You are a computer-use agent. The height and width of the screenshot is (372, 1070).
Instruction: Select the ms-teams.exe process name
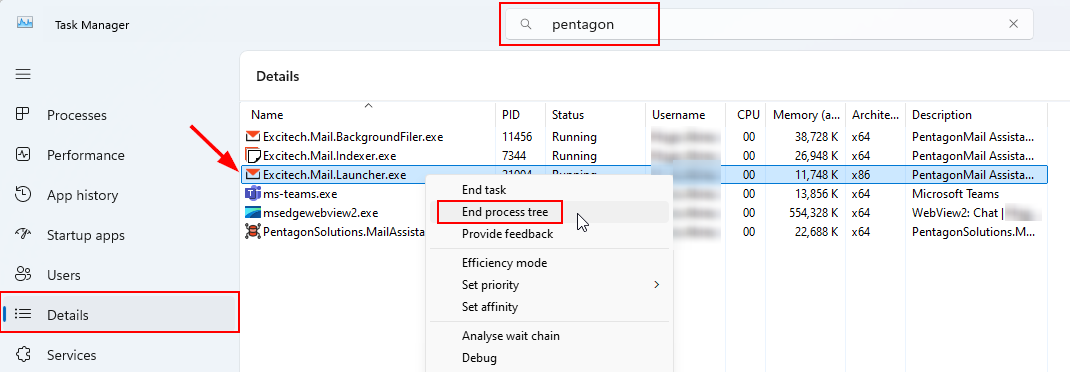click(300, 194)
